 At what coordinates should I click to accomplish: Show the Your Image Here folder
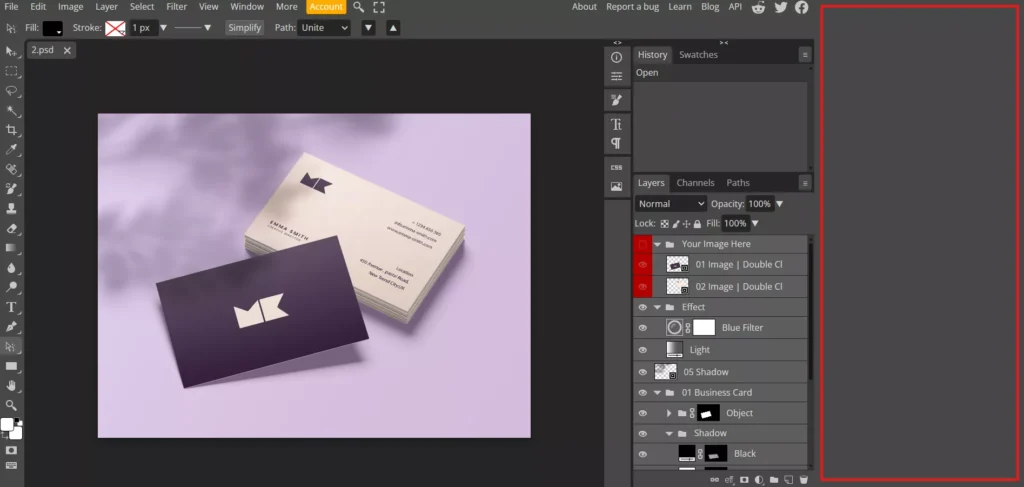(643, 244)
